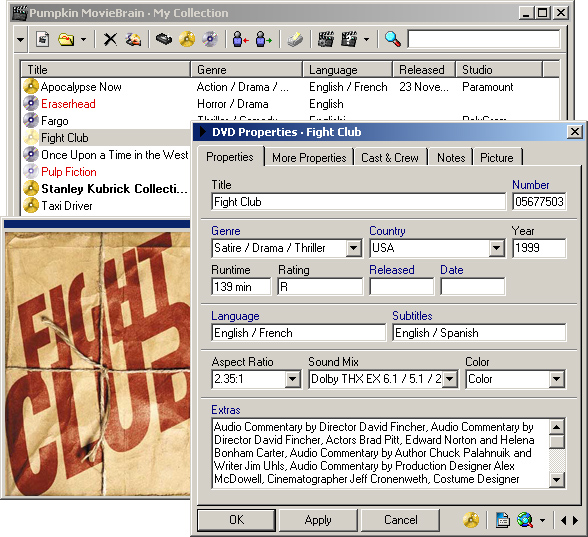Viewport: 588px width, 537px height.
Task: Click the Subtitles field English / Spanish
Action: coord(479,333)
